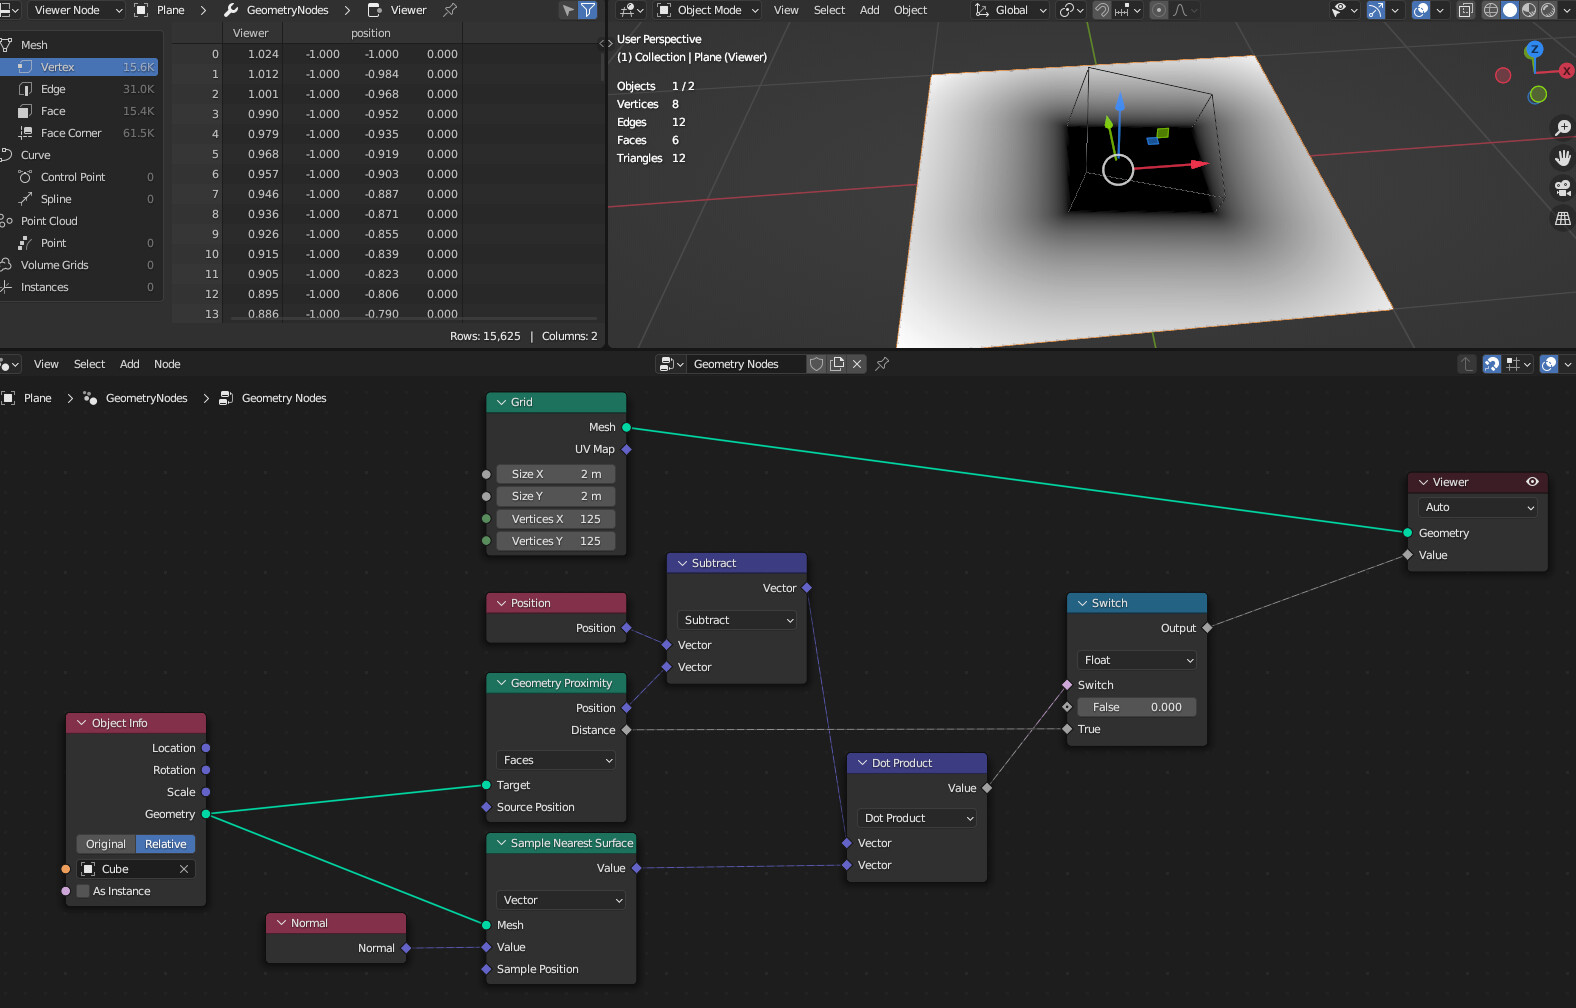
Task: Switch to material preview shading
Action: 1529,10
